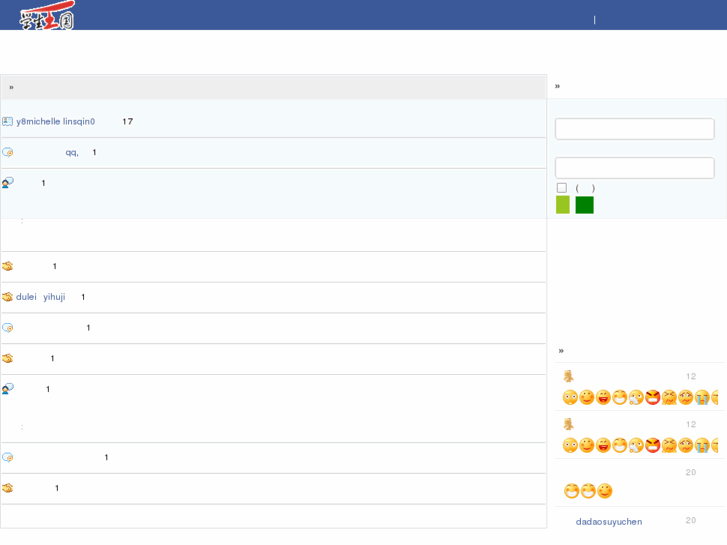Viewport: 727px width, 545px height.
Task: Expand the lower right panel header arrow
Action: [561, 350]
